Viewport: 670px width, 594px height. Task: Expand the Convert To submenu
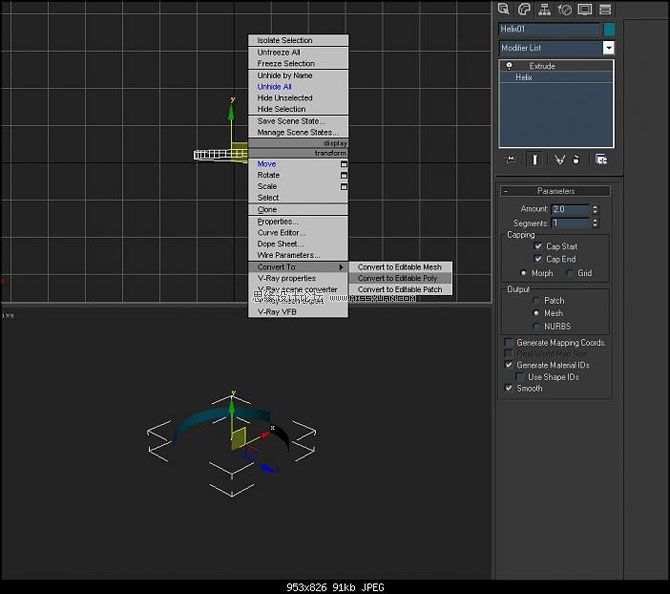pyautogui.click(x=298, y=267)
